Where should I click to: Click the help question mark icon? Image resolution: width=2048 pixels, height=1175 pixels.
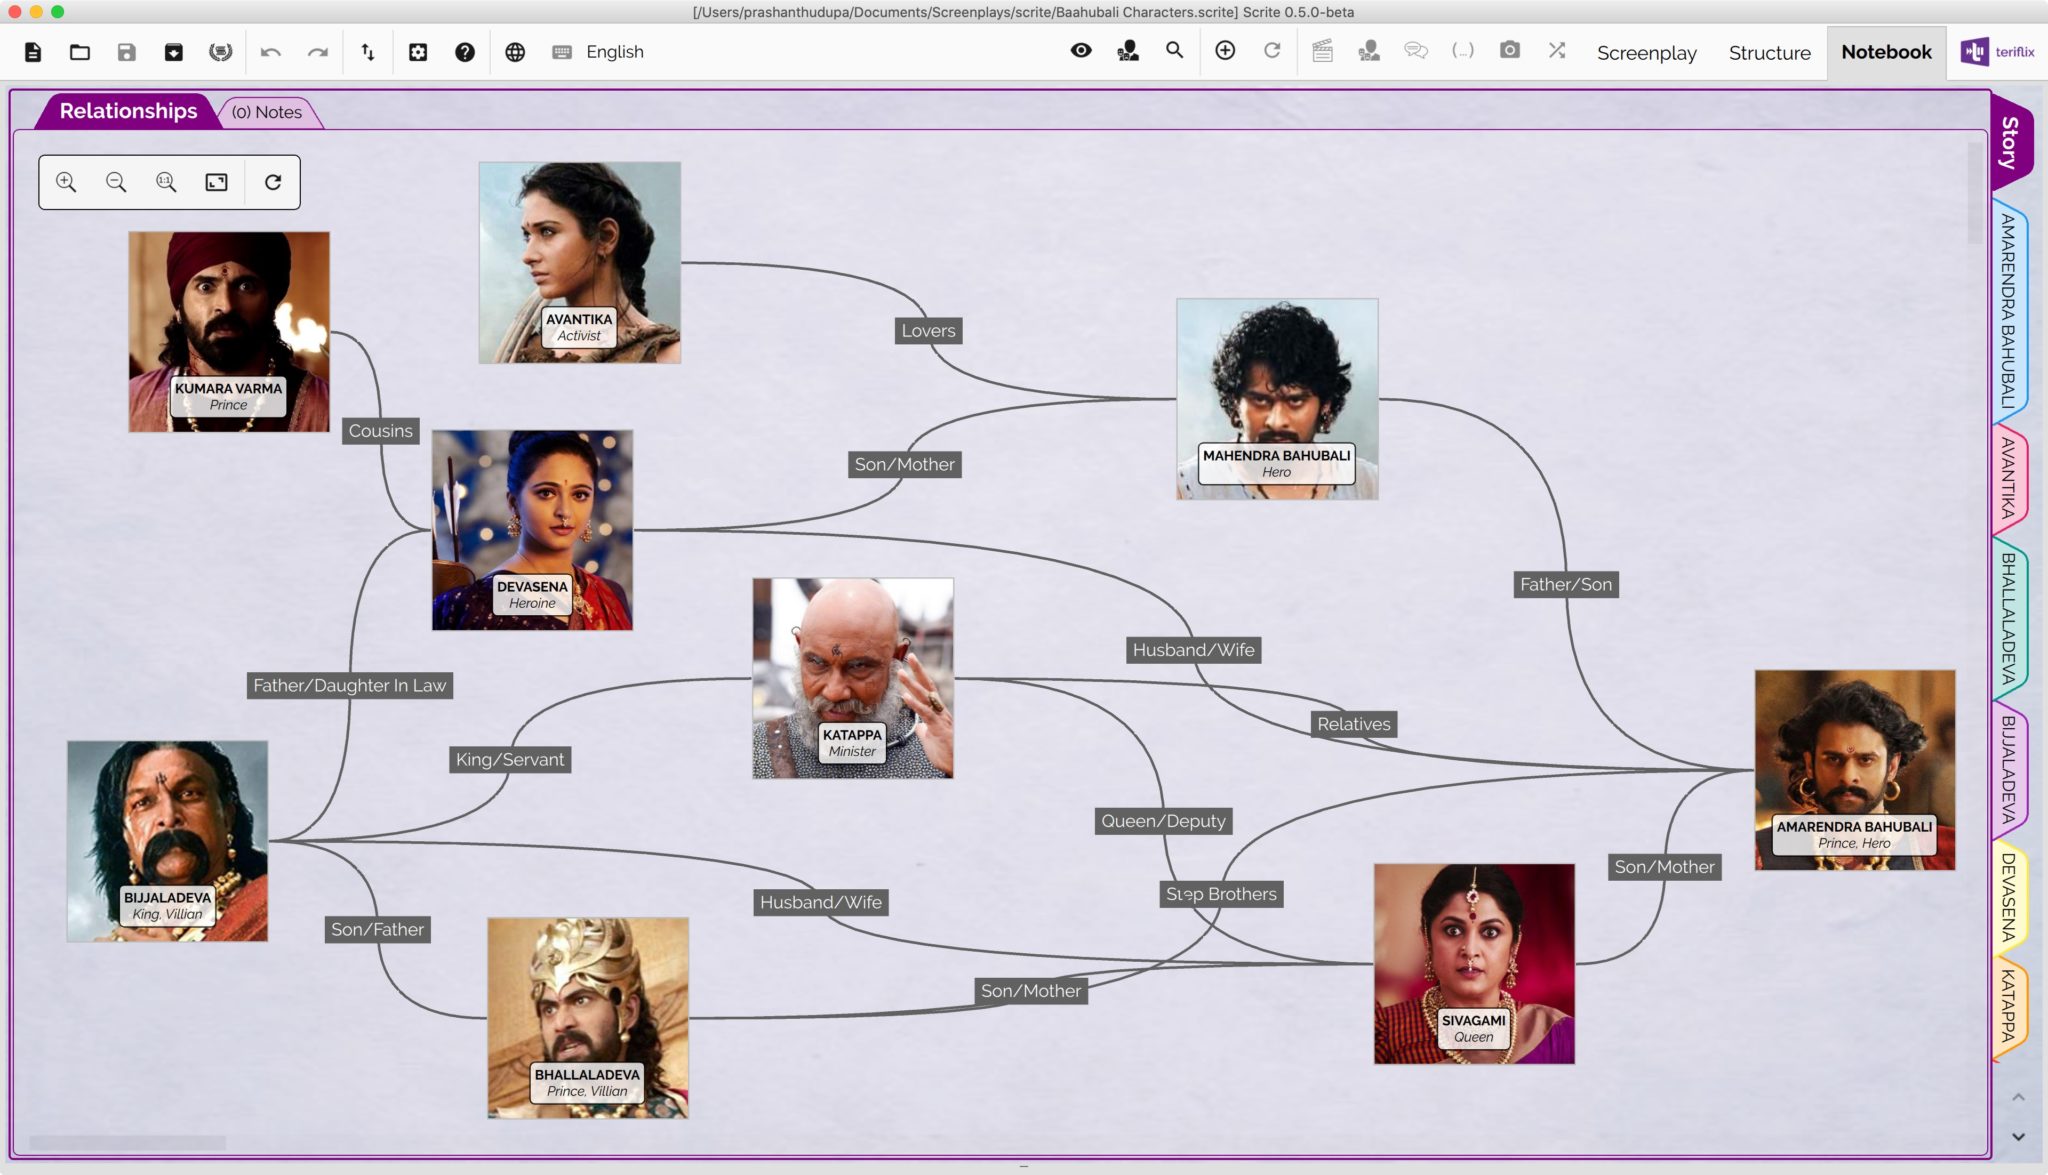pos(465,52)
